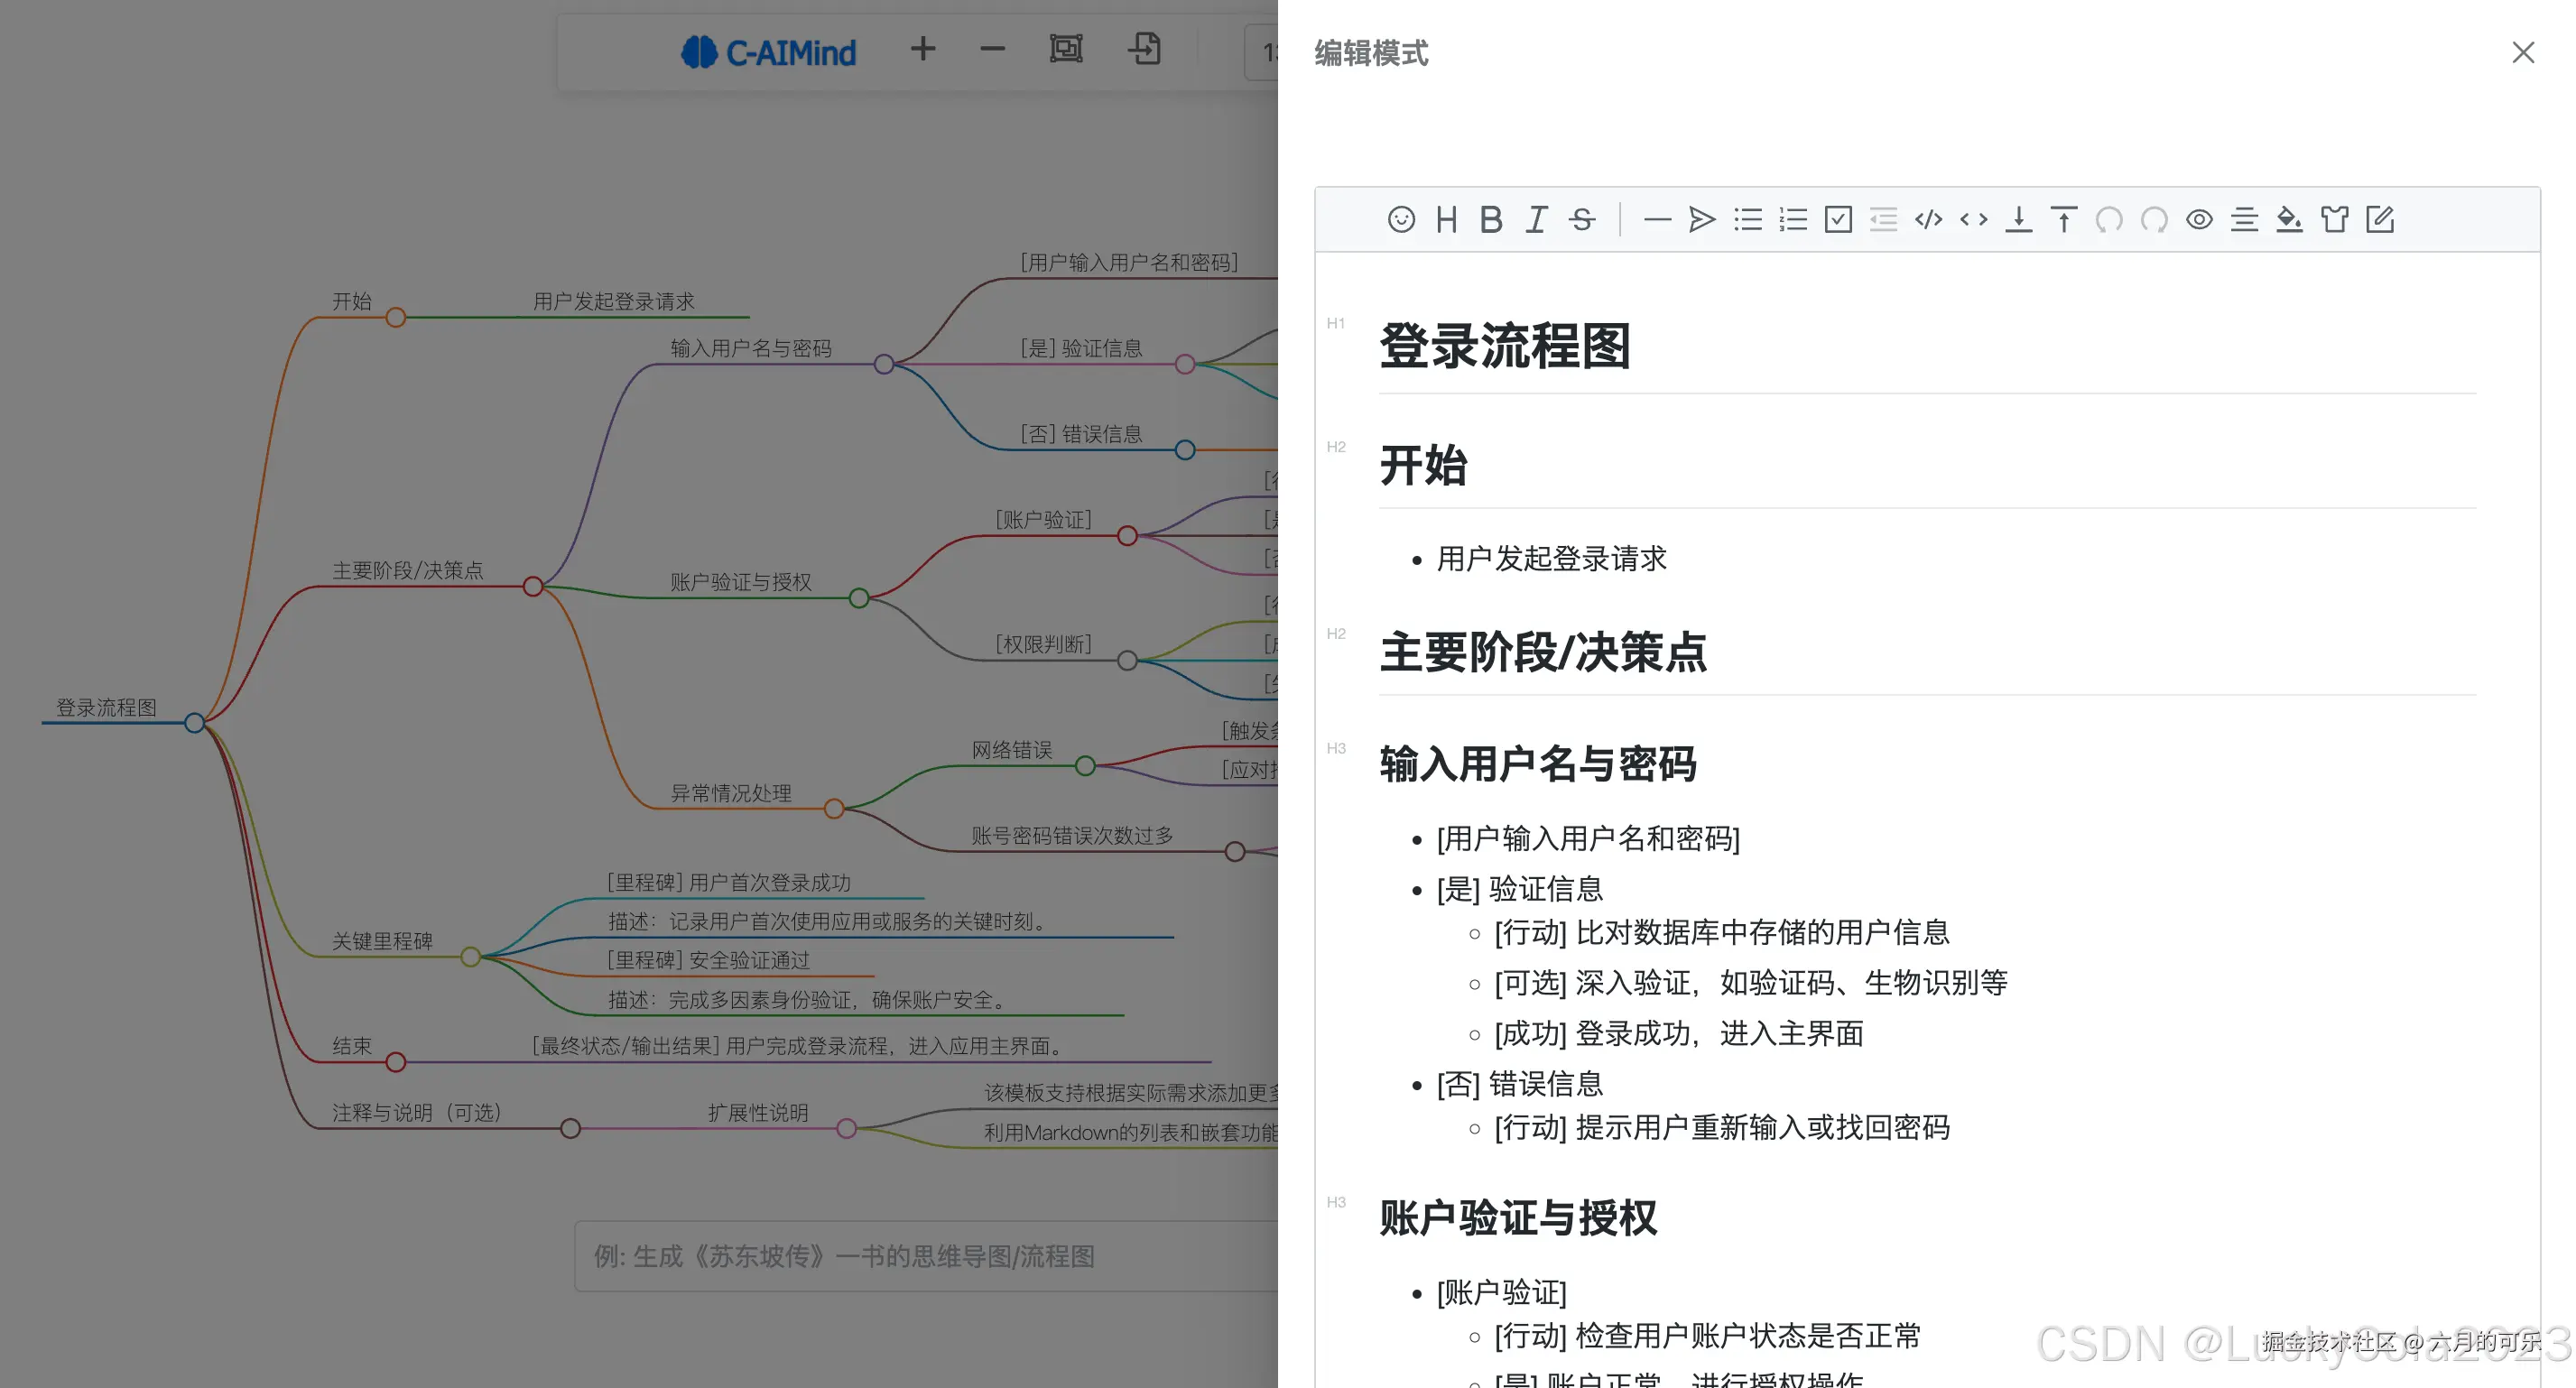Apply italic formatting from the toolbar

coord(1536,219)
